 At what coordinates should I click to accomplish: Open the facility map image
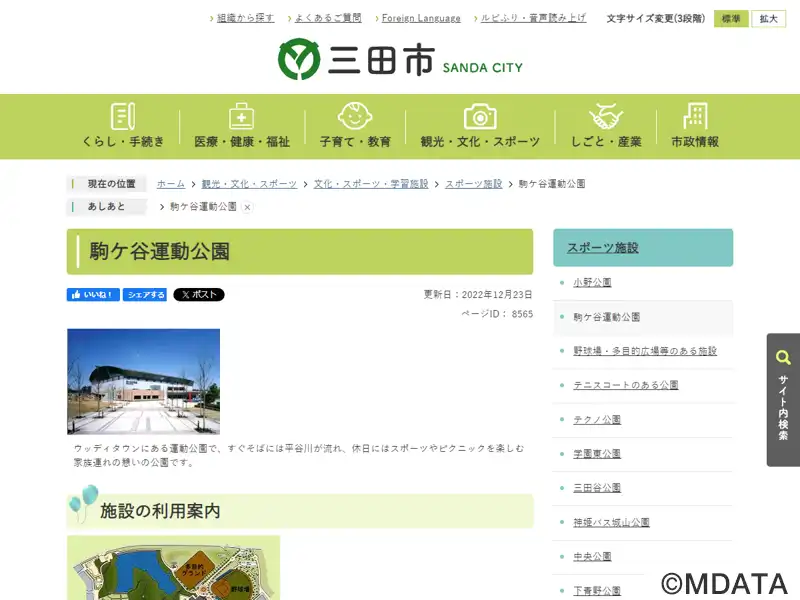[173, 568]
